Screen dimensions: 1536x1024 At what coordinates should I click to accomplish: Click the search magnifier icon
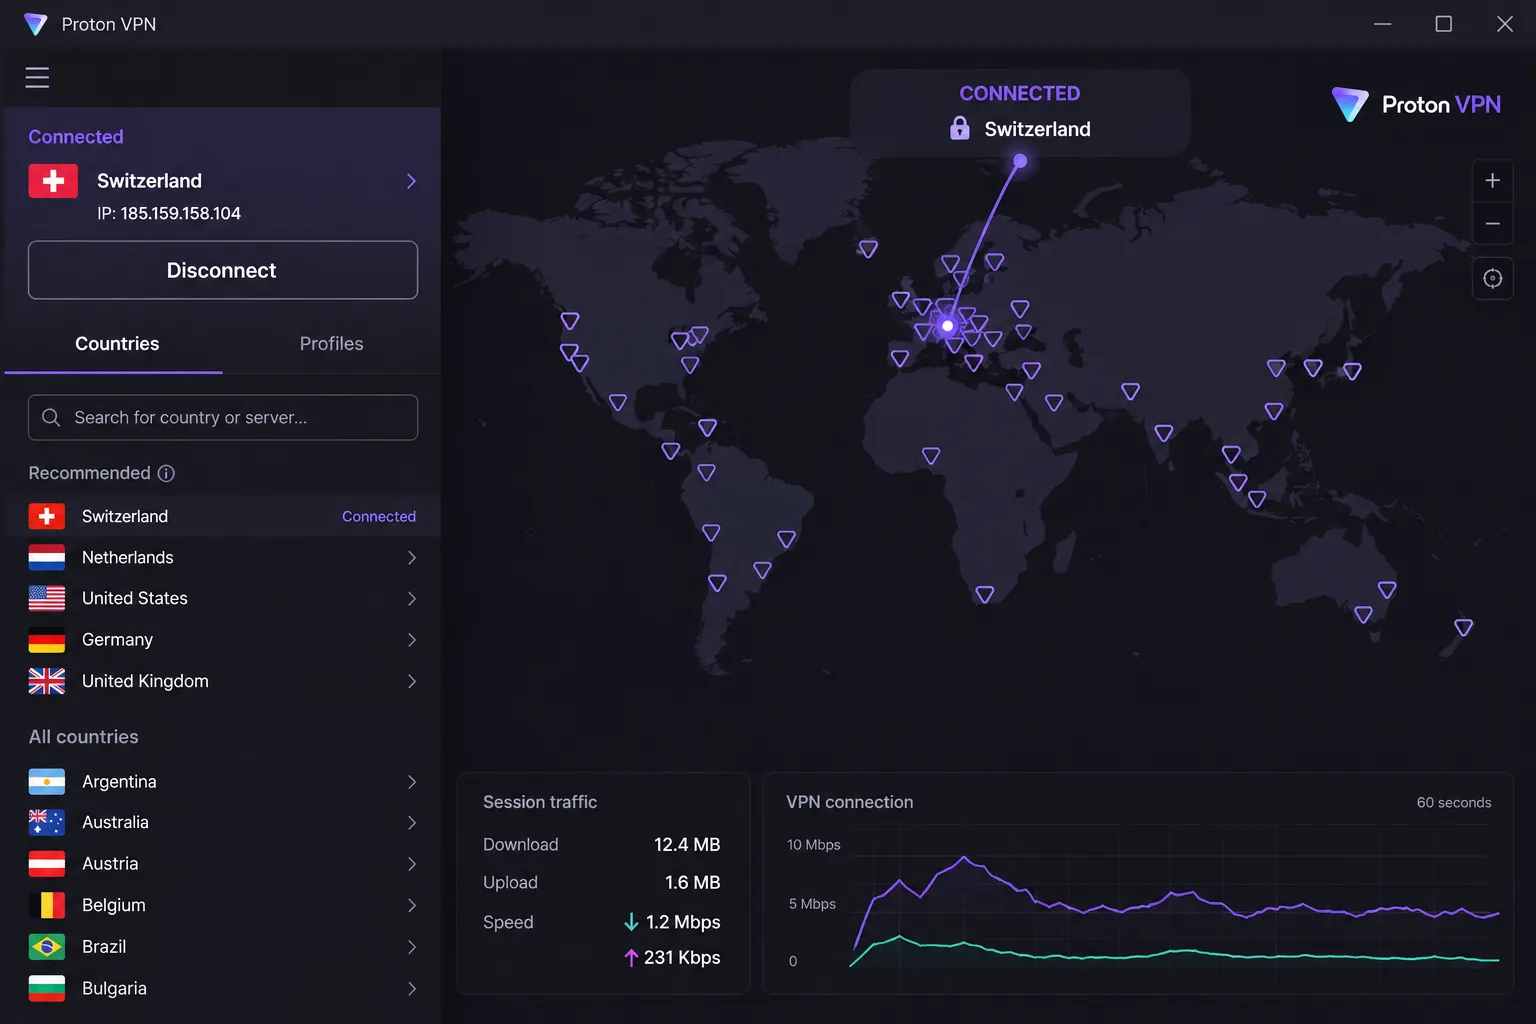coord(51,417)
